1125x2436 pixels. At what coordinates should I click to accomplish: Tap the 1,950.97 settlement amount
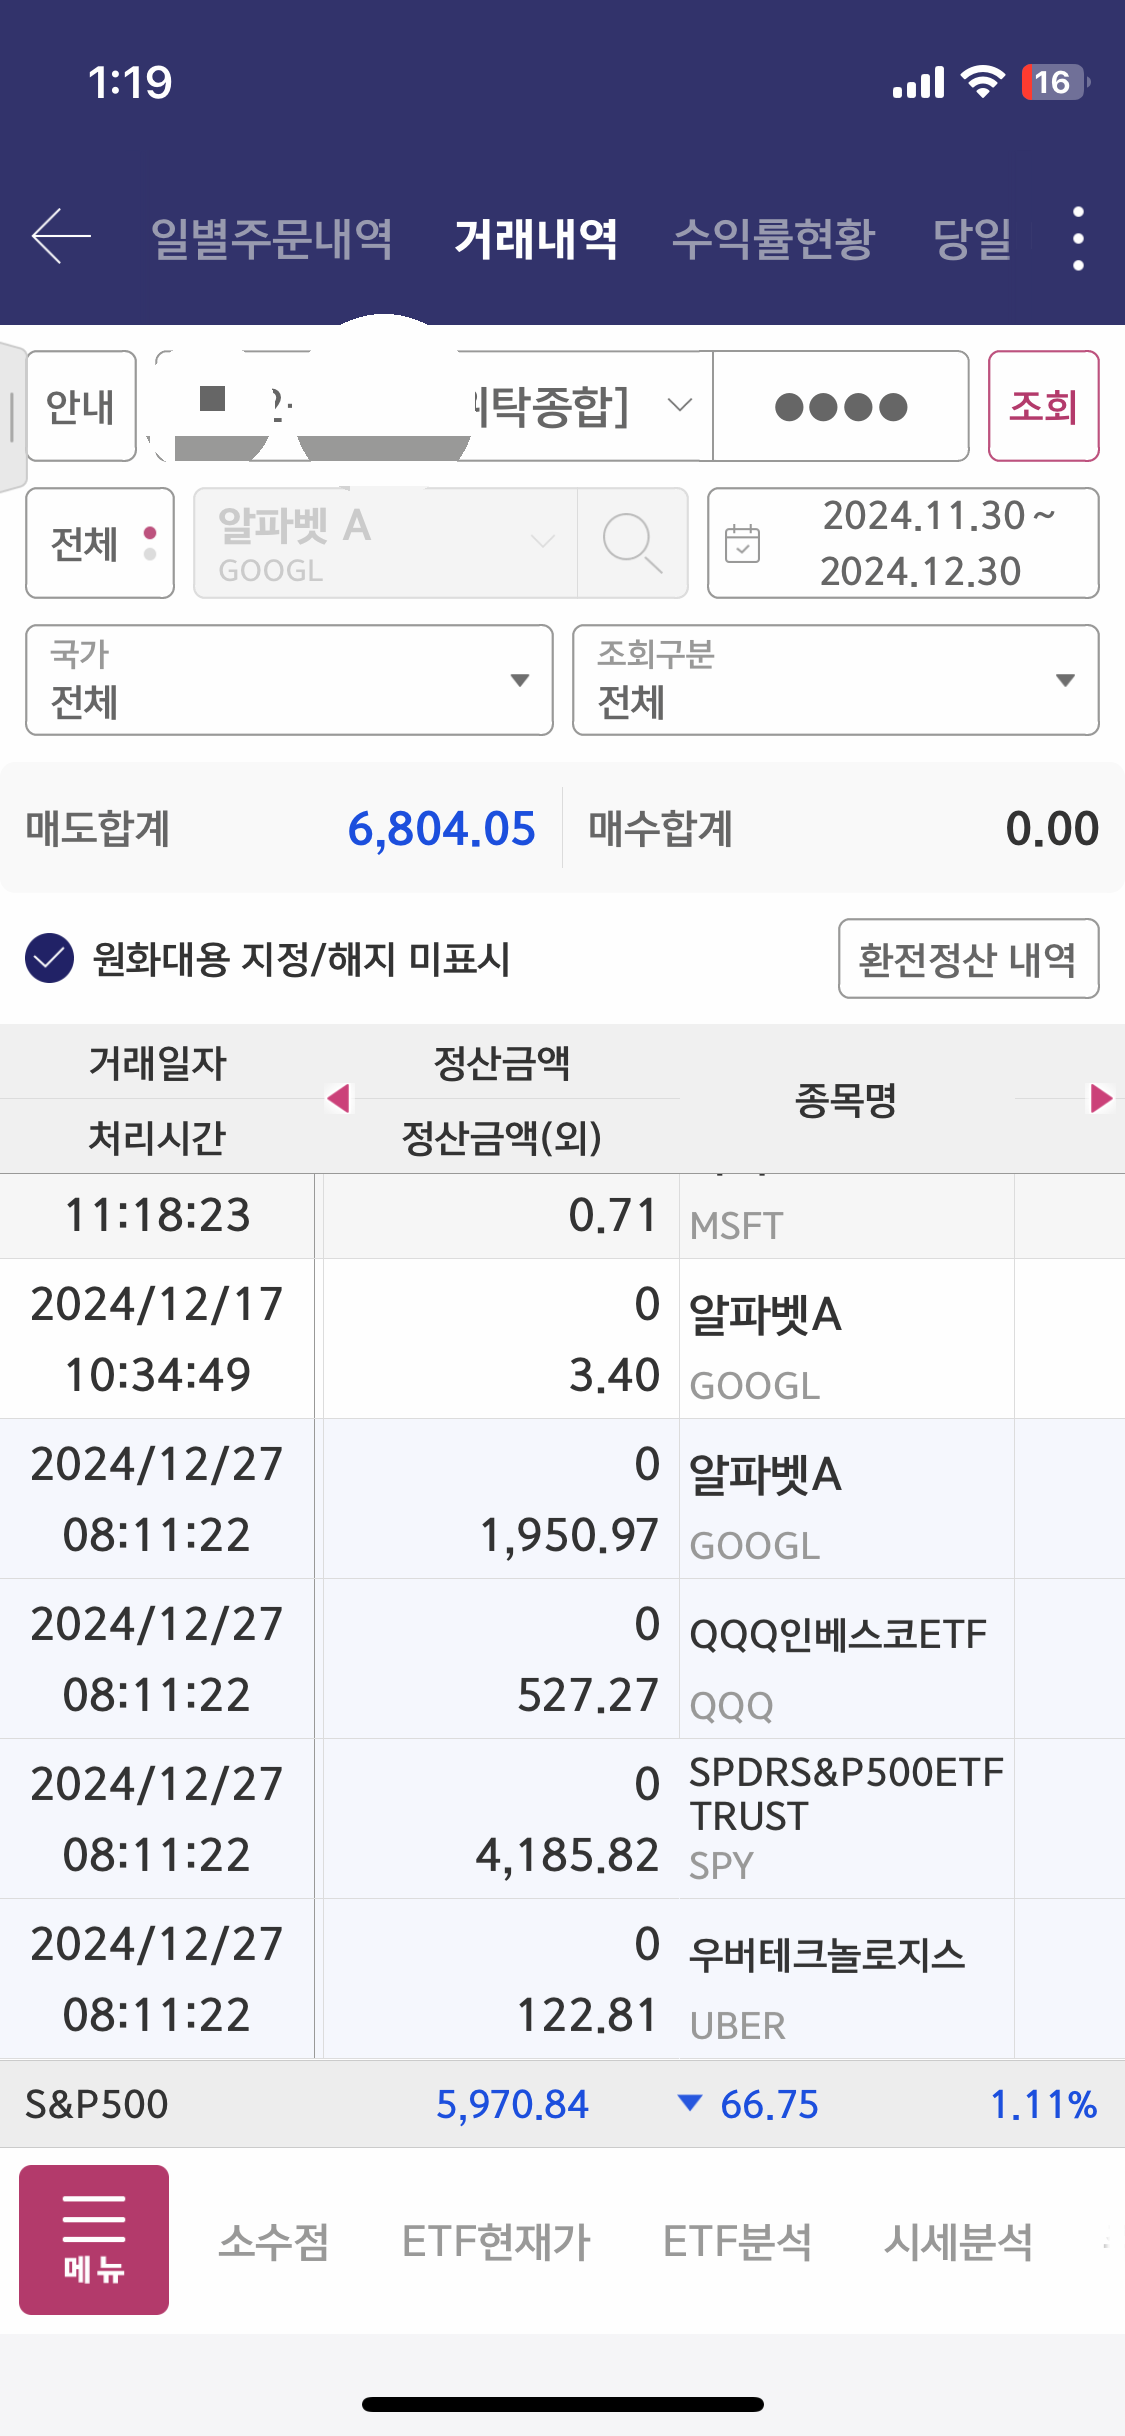(x=569, y=1535)
